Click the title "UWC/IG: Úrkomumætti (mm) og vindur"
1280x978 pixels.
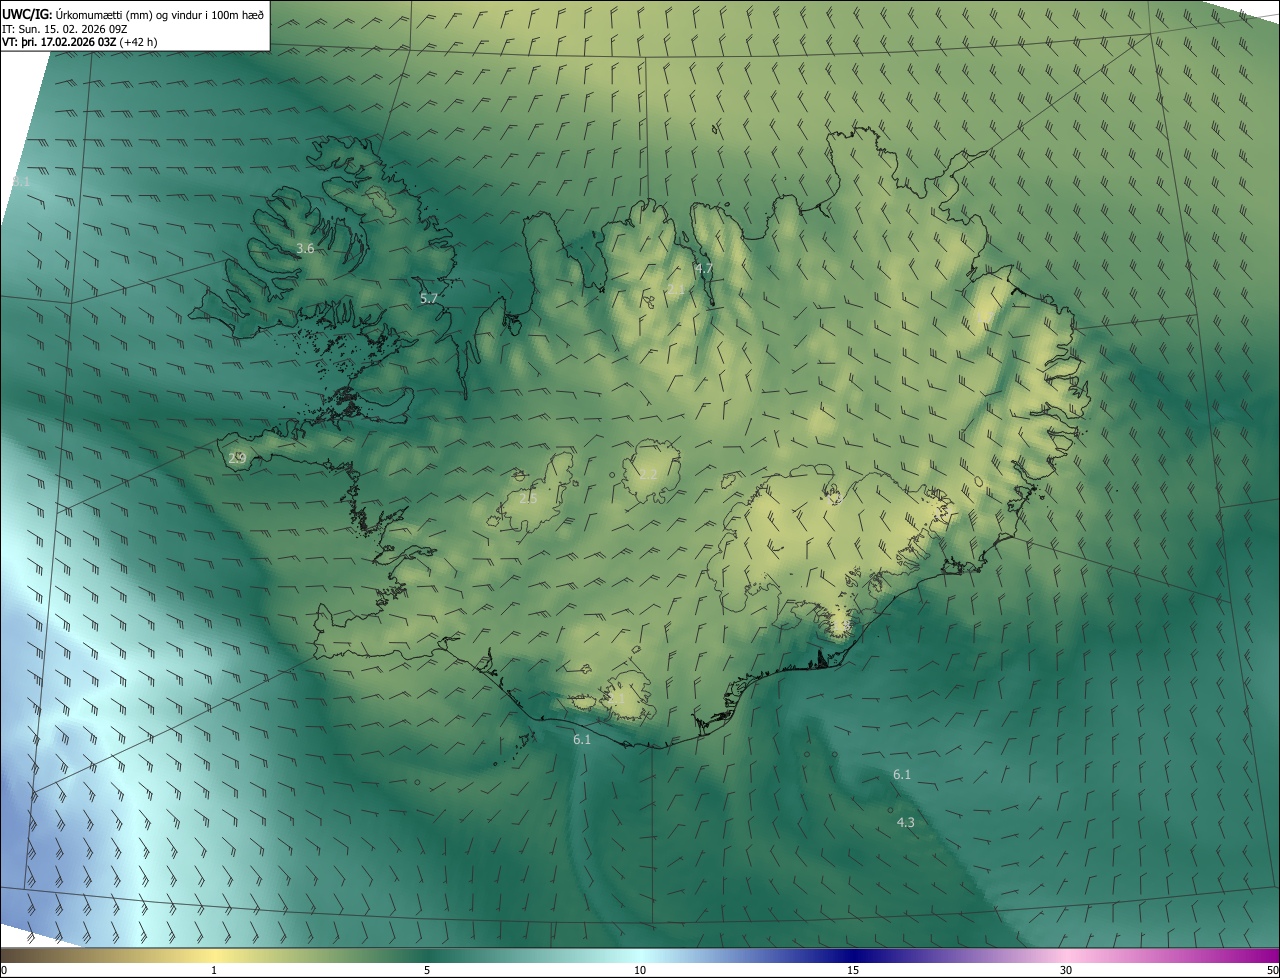(133, 13)
